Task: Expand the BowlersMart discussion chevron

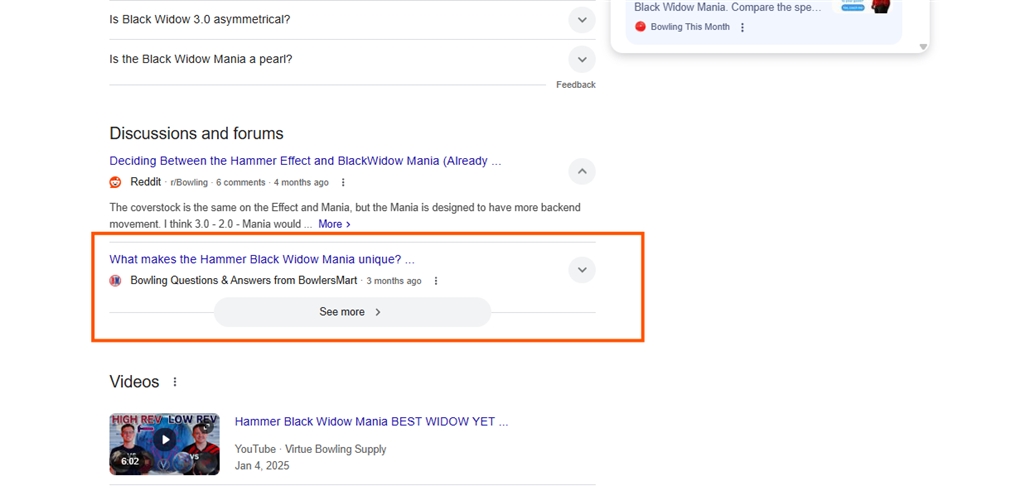Action: (x=581, y=270)
